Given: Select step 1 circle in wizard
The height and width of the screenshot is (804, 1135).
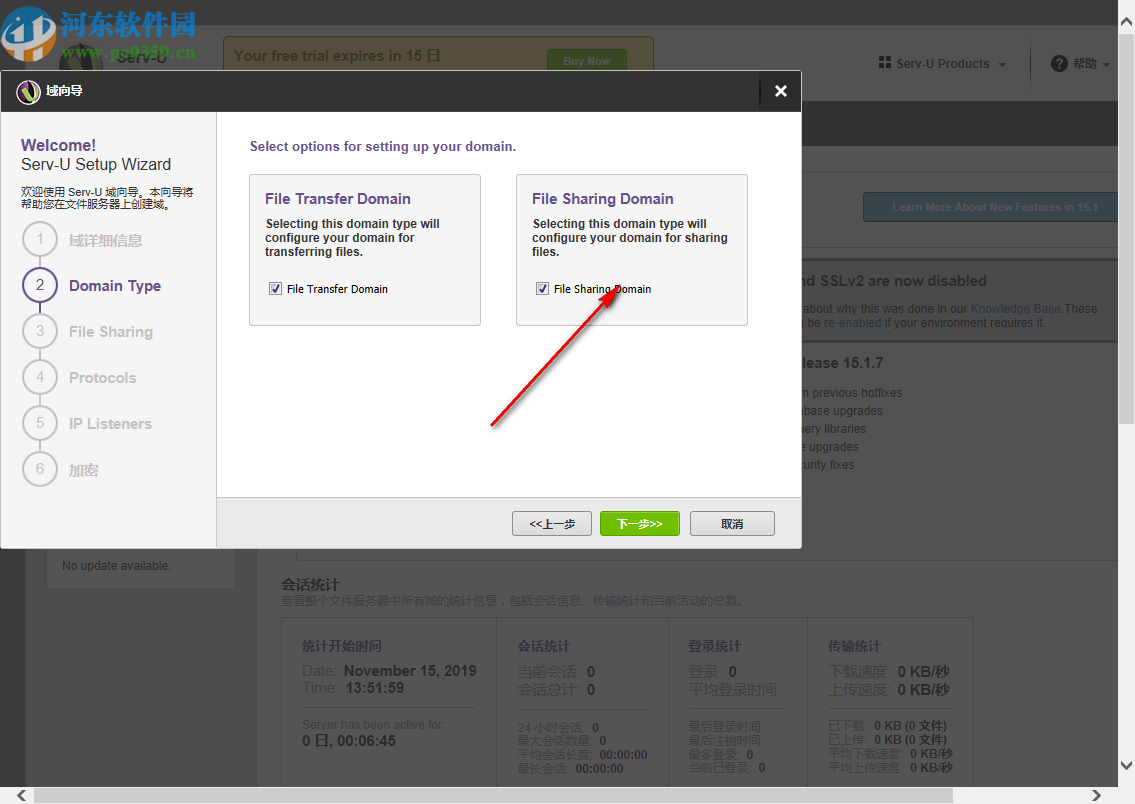Looking at the screenshot, I should (x=40, y=240).
